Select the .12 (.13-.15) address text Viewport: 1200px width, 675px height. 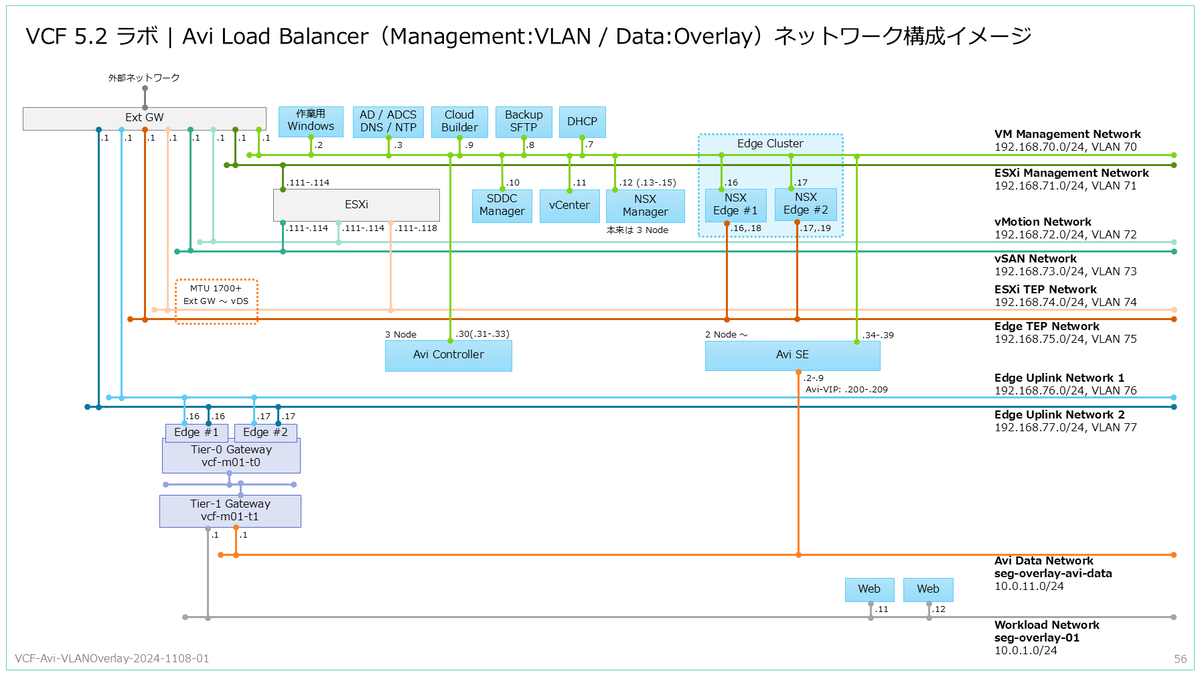(x=648, y=182)
